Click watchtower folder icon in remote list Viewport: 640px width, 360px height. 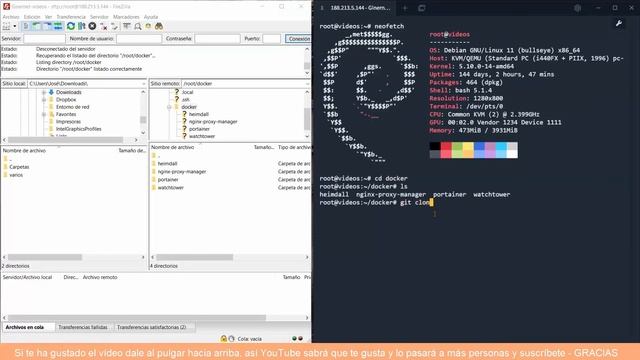(x=154, y=188)
